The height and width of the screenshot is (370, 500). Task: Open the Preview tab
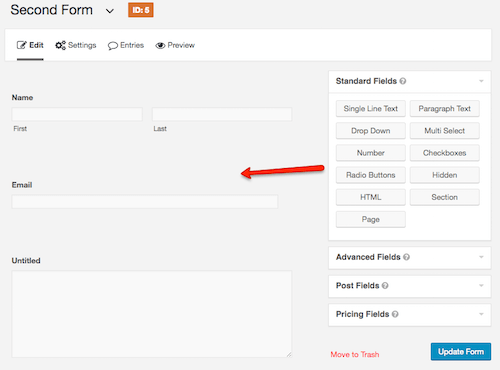175,45
